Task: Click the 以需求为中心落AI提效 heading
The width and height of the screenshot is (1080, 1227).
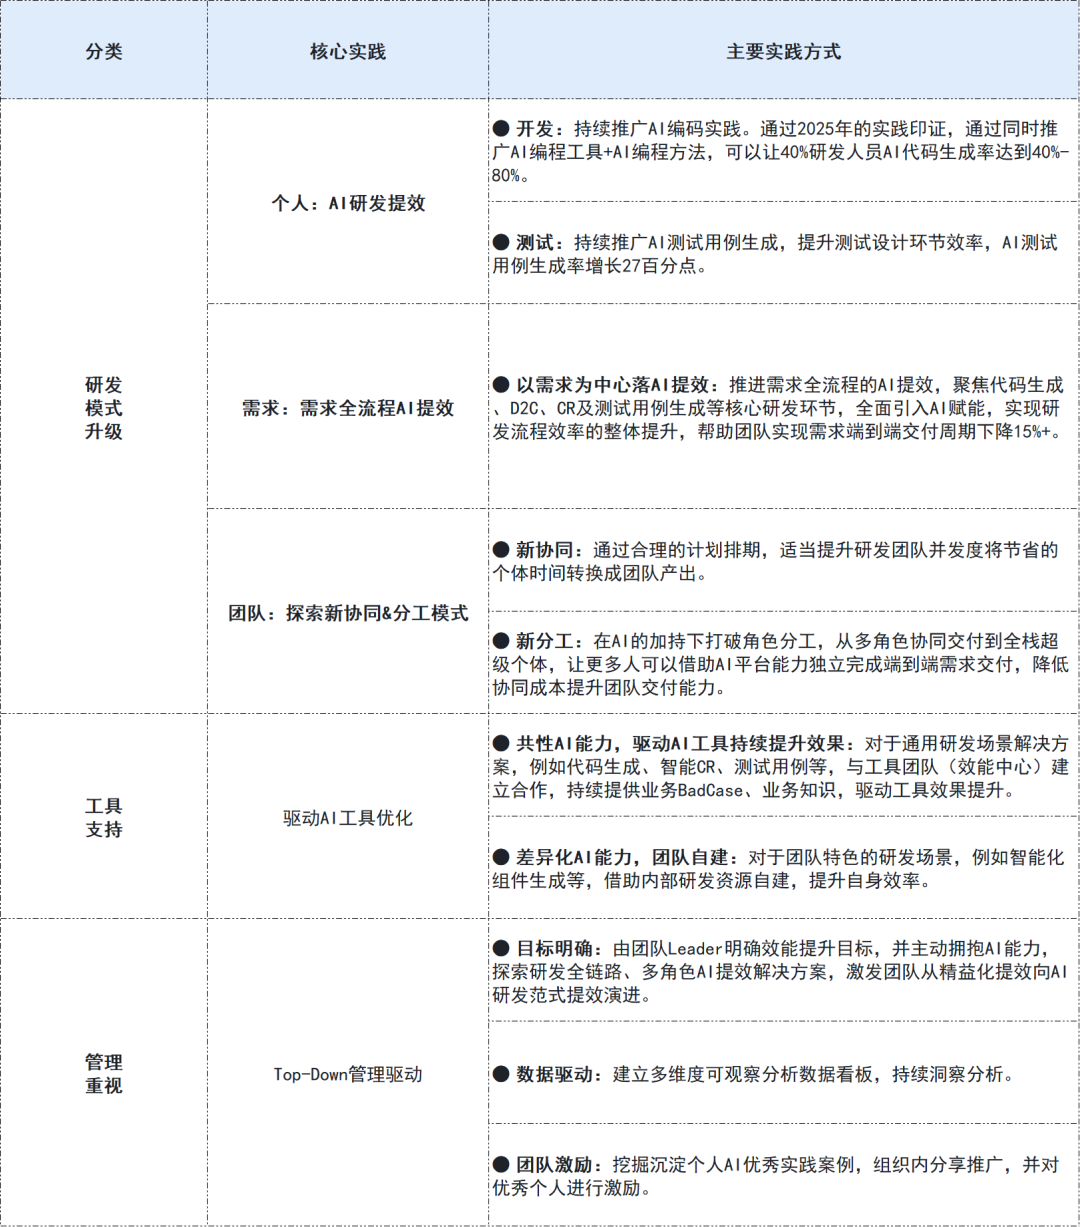Action: [610, 381]
